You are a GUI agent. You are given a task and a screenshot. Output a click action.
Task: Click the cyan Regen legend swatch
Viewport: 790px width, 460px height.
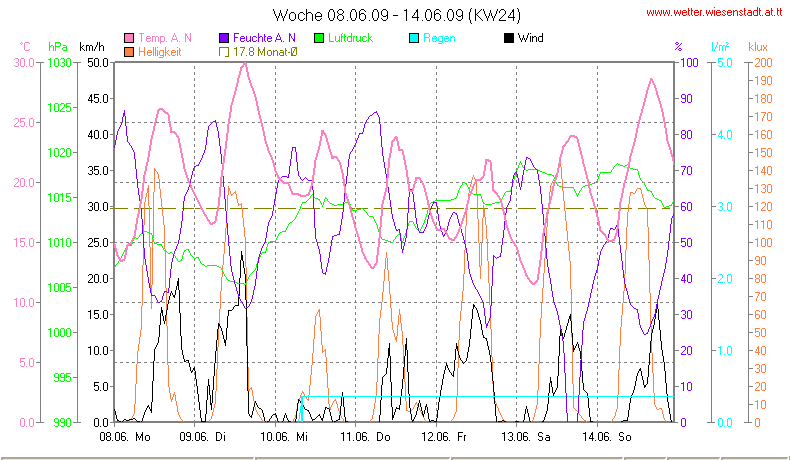(x=414, y=38)
